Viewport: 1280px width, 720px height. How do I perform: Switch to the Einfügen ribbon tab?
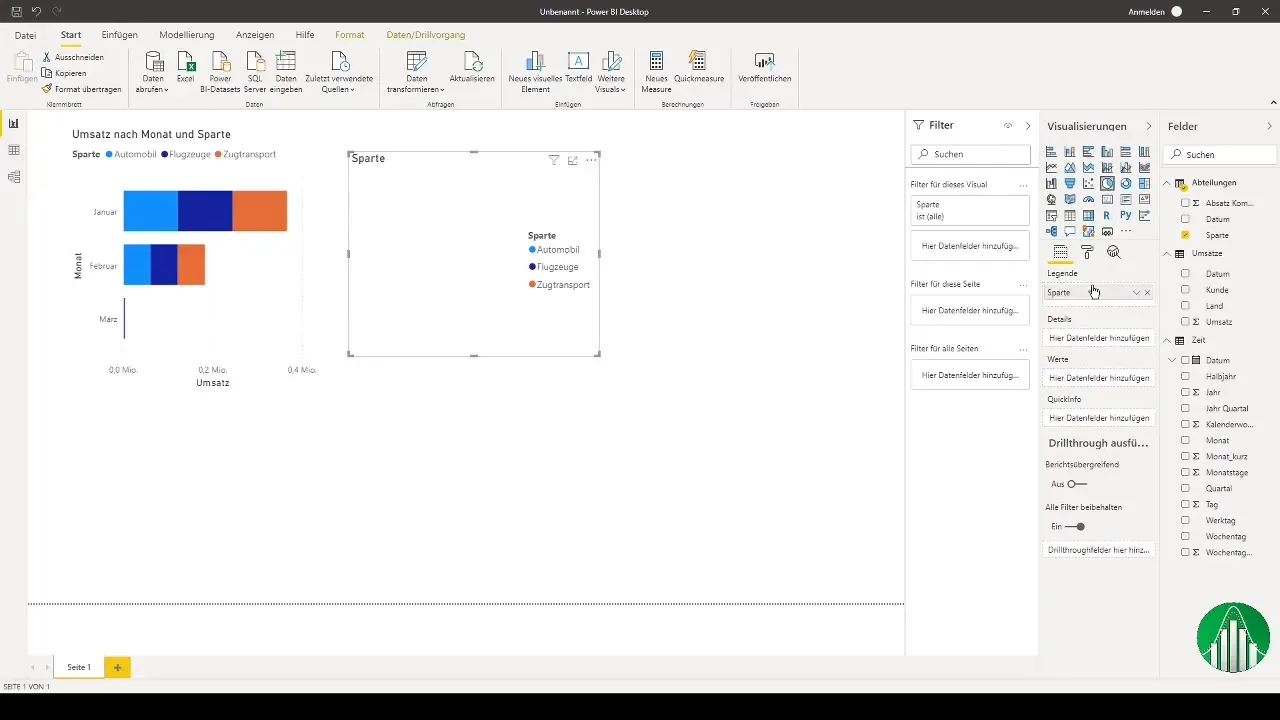(x=120, y=35)
